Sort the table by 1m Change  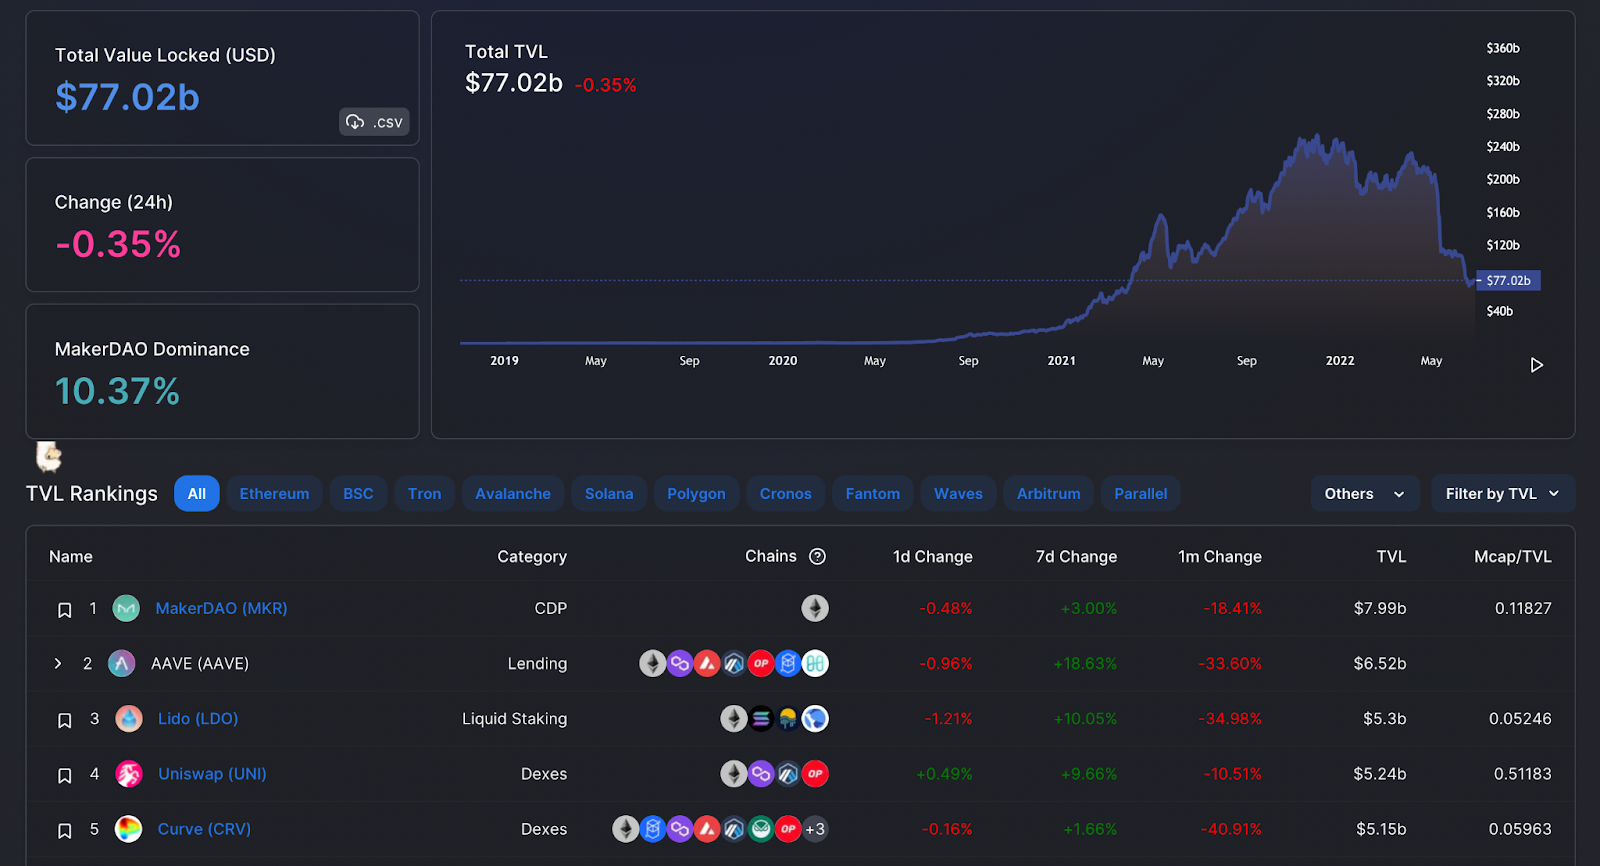[1220, 557]
